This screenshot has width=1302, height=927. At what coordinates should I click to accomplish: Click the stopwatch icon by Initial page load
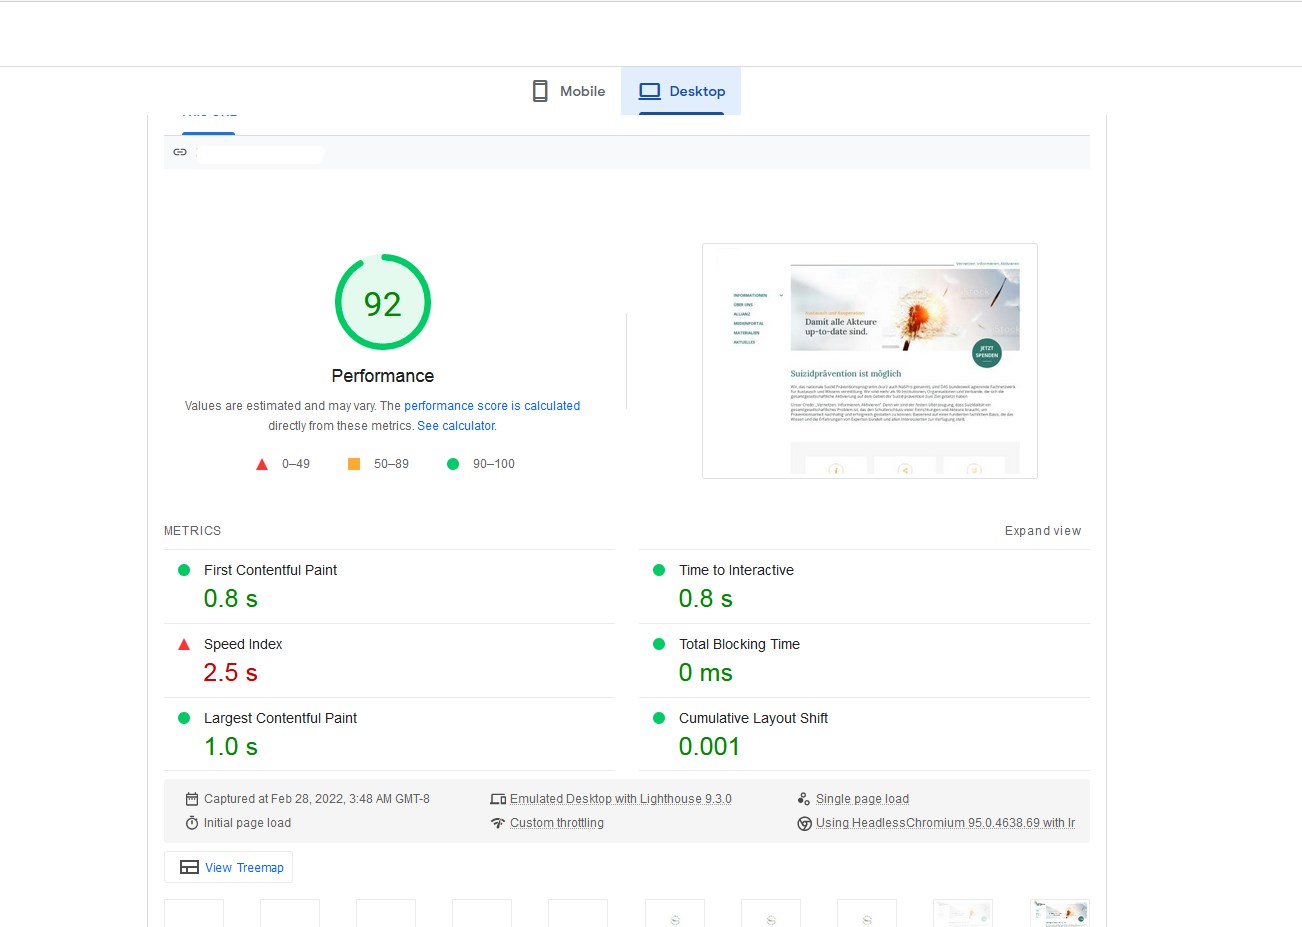point(192,823)
